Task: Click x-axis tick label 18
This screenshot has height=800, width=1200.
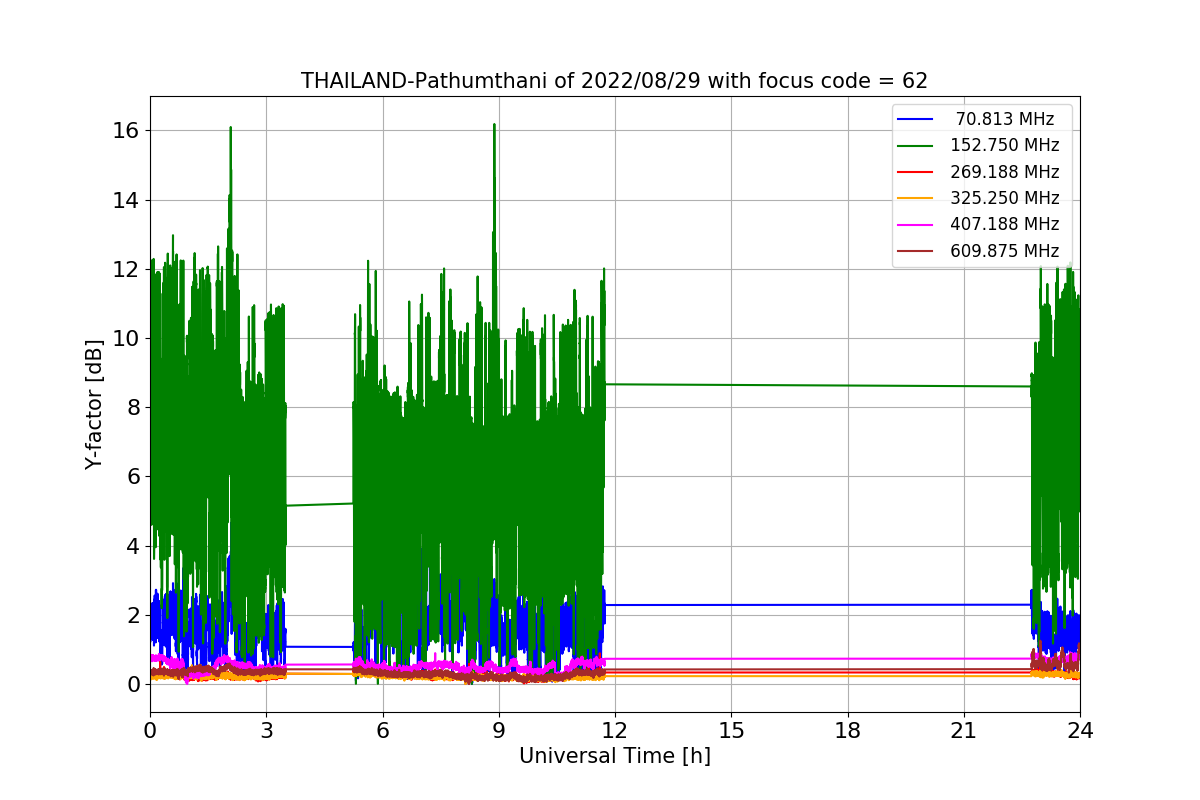Action: (848, 730)
